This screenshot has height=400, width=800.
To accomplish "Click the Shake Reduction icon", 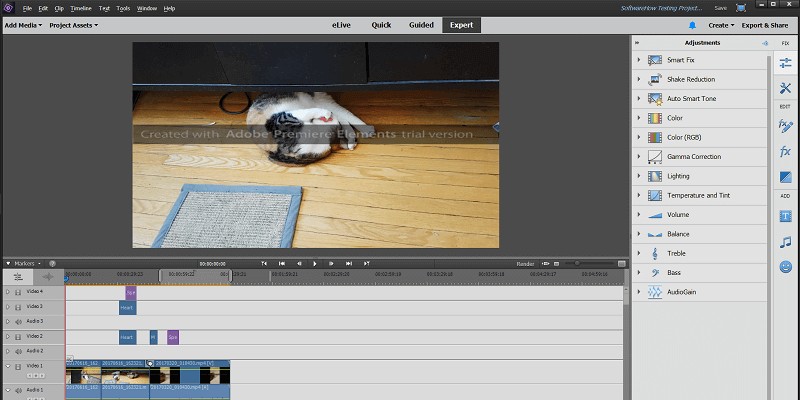I will click(x=655, y=80).
